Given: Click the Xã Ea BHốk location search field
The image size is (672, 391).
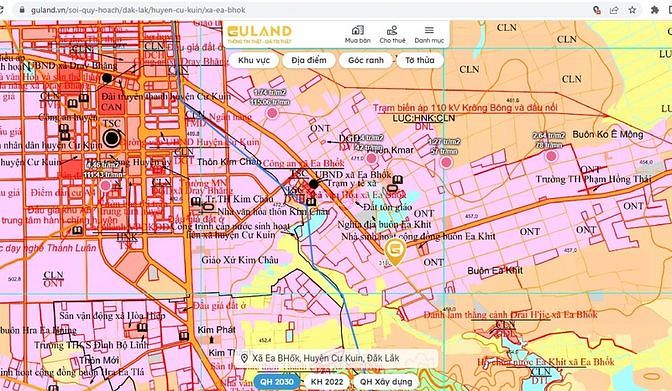Looking at the screenshot, I should [x=336, y=358].
